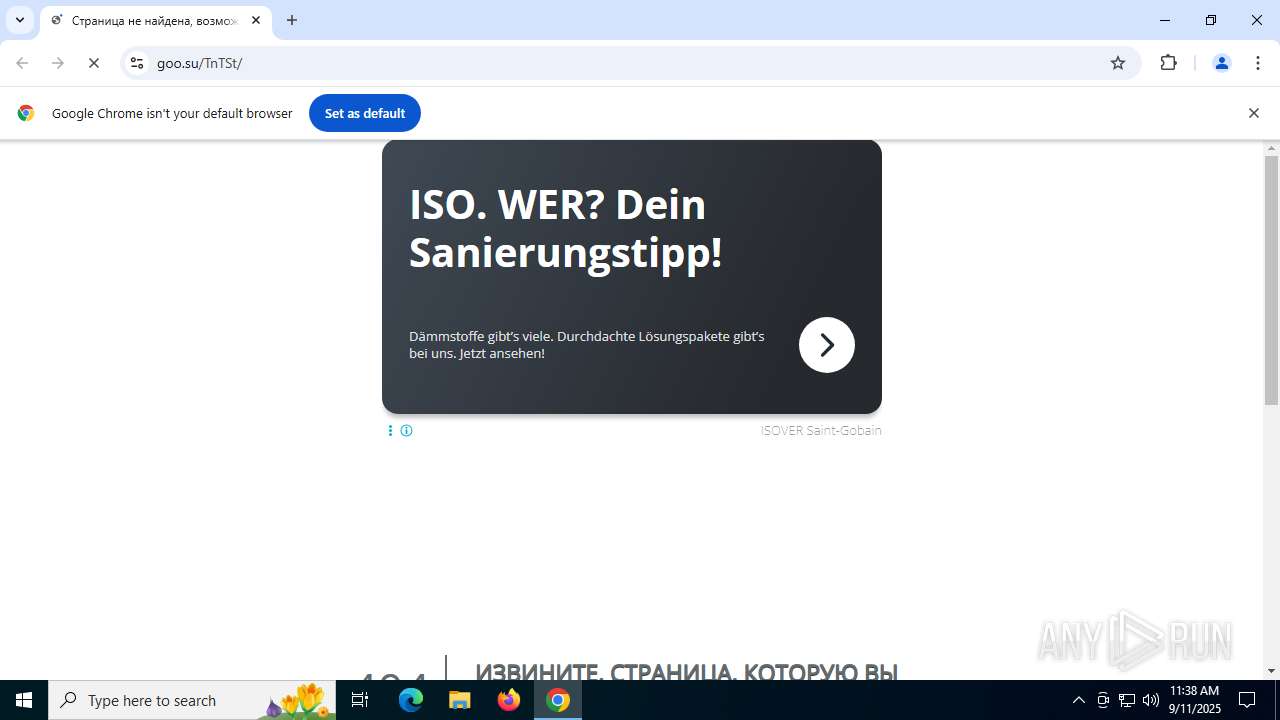This screenshot has width=1280, height=720.
Task: Open the tab search dropdown arrow
Action: [x=19, y=20]
